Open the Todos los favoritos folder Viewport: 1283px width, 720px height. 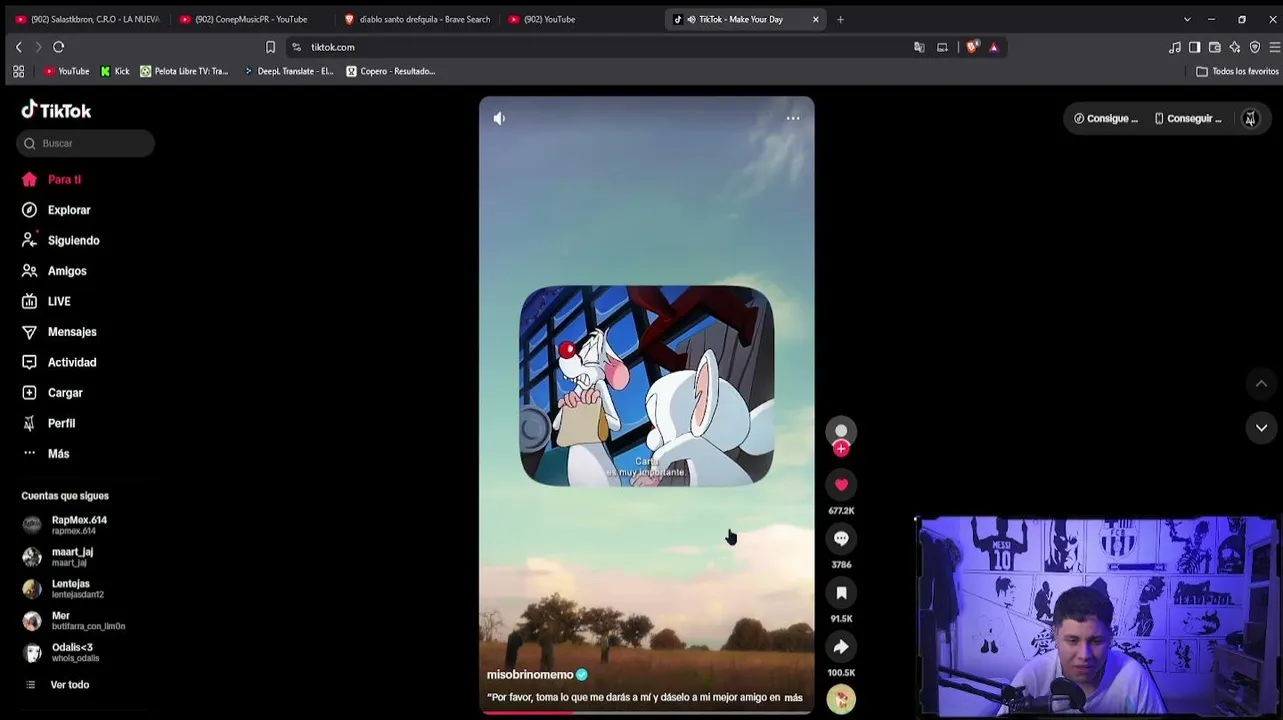(x=1238, y=71)
